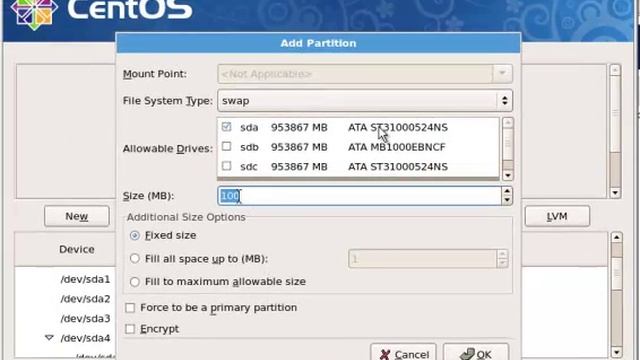Open the Mount Point dropdown
The width and height of the screenshot is (640, 360).
tap(502, 74)
